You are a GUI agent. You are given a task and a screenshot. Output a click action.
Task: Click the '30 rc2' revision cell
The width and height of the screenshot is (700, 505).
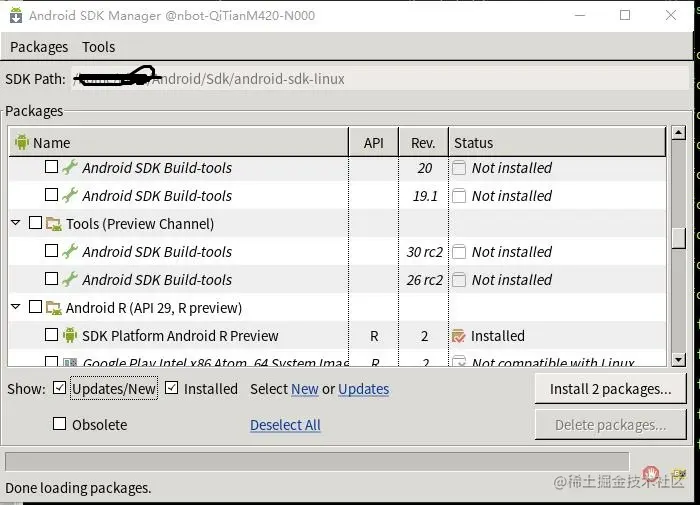[424, 252]
